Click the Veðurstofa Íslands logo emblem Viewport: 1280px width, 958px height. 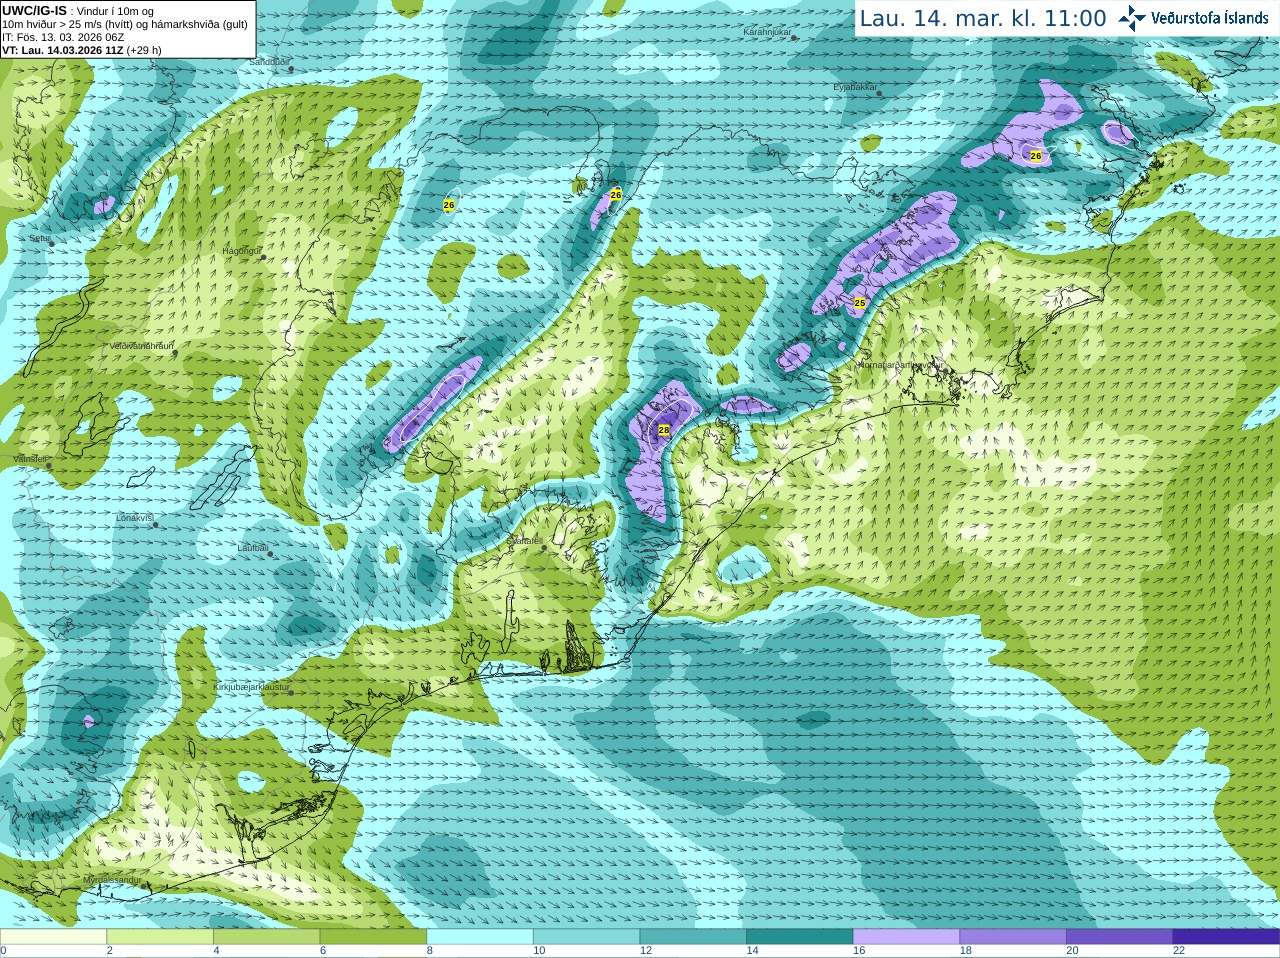[1132, 18]
